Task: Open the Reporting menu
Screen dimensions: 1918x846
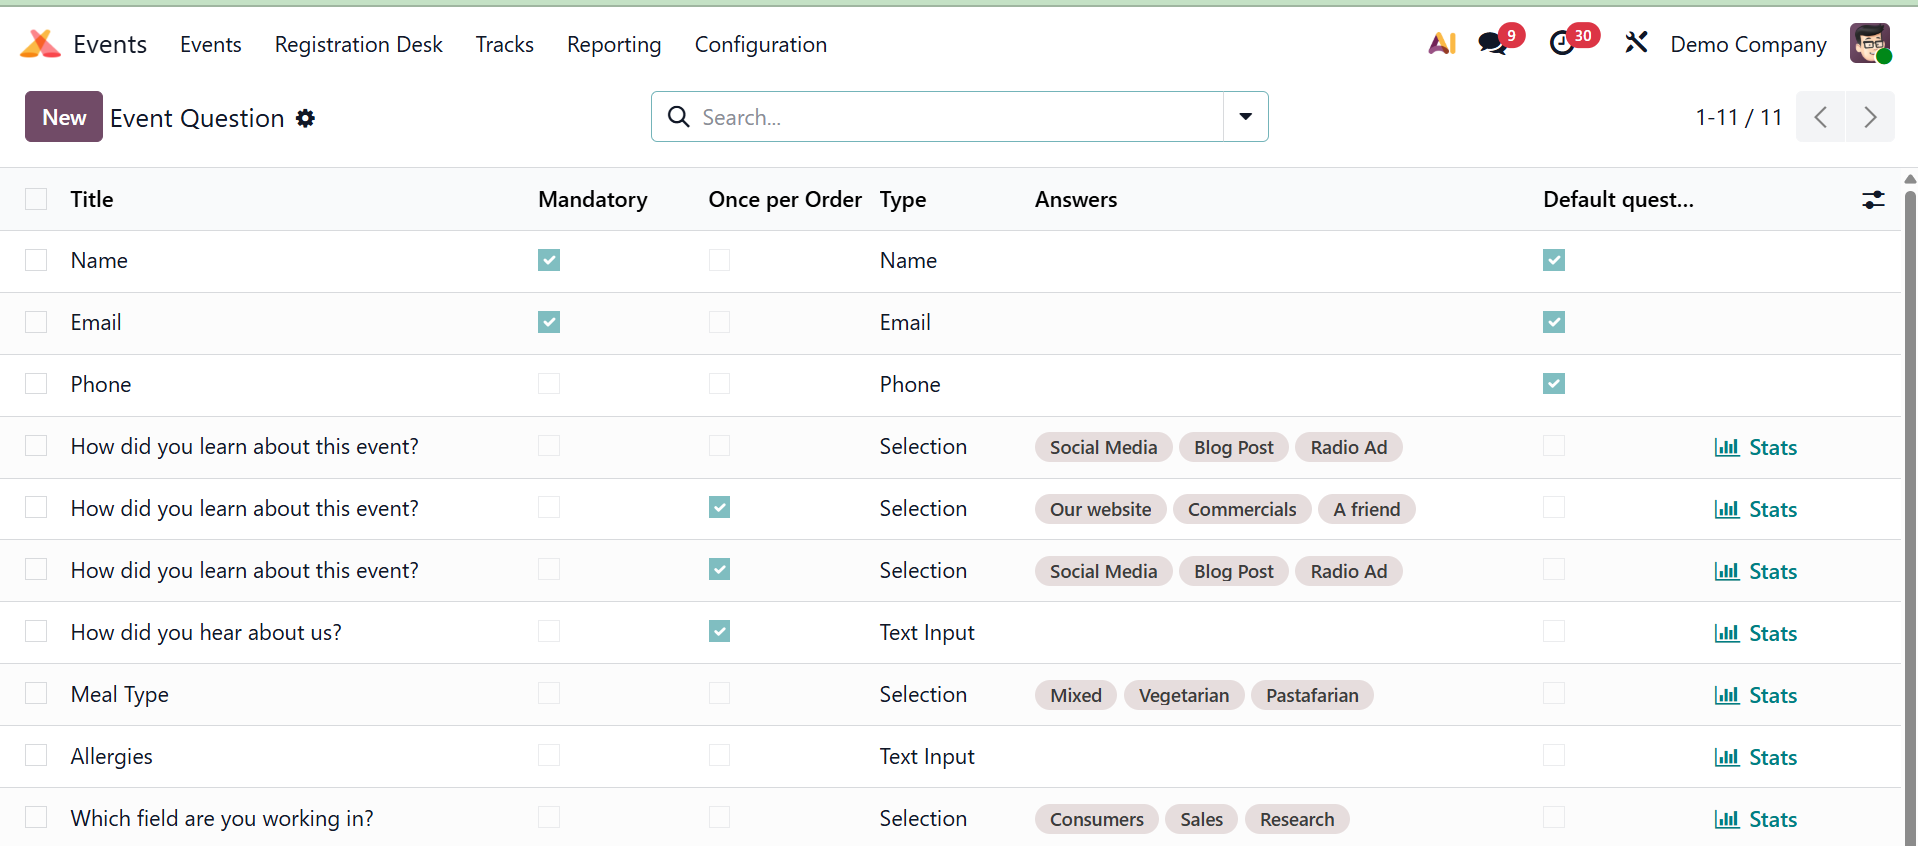Action: (x=613, y=45)
